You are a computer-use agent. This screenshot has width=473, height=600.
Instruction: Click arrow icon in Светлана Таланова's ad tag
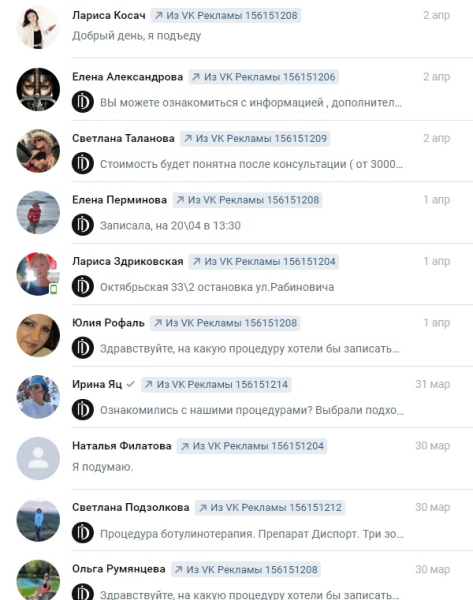[x=188, y=139]
